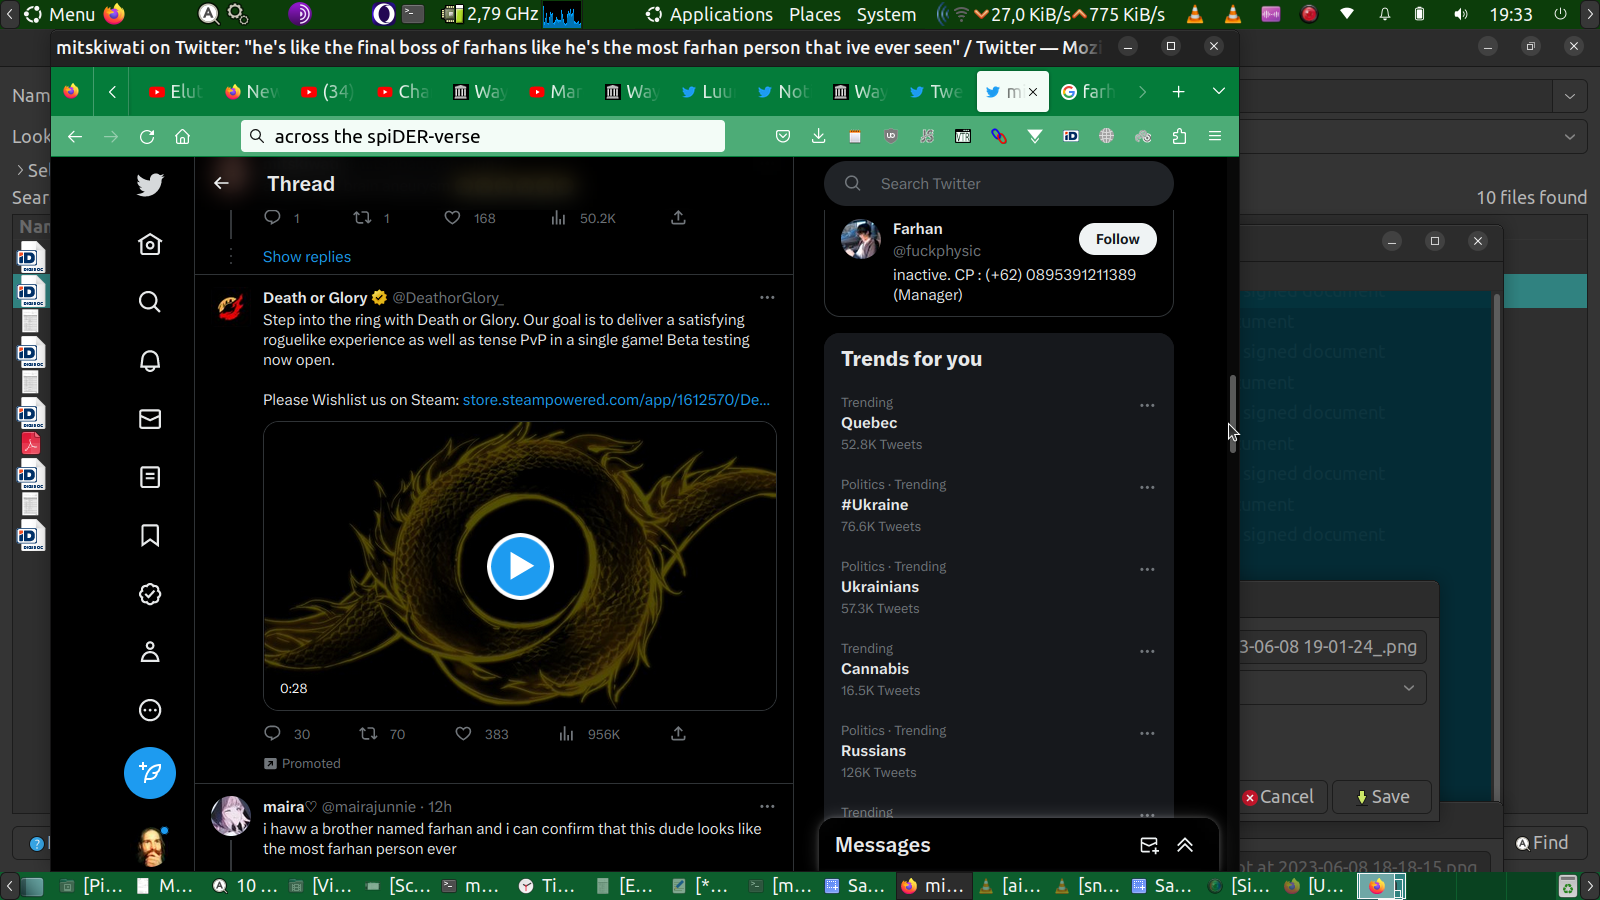Open more menu on maira's tweet
The width and height of the screenshot is (1600, 900).
[767, 806]
